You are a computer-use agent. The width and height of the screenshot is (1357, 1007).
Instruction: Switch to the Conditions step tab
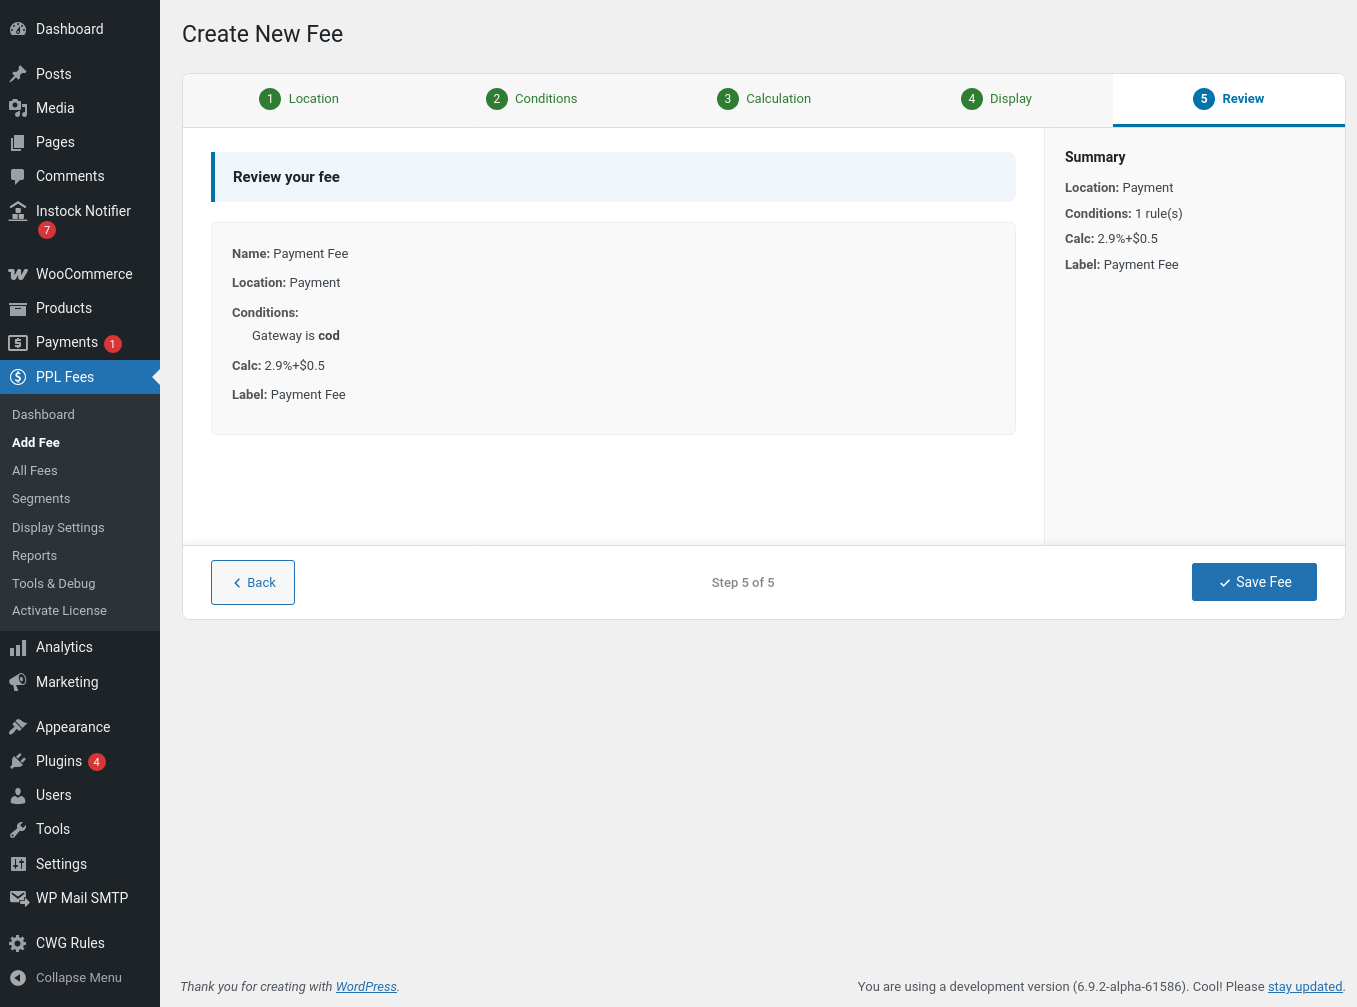531,99
